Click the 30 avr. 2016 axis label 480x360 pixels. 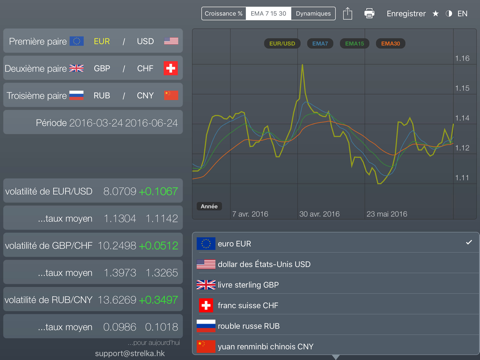[x=319, y=214]
